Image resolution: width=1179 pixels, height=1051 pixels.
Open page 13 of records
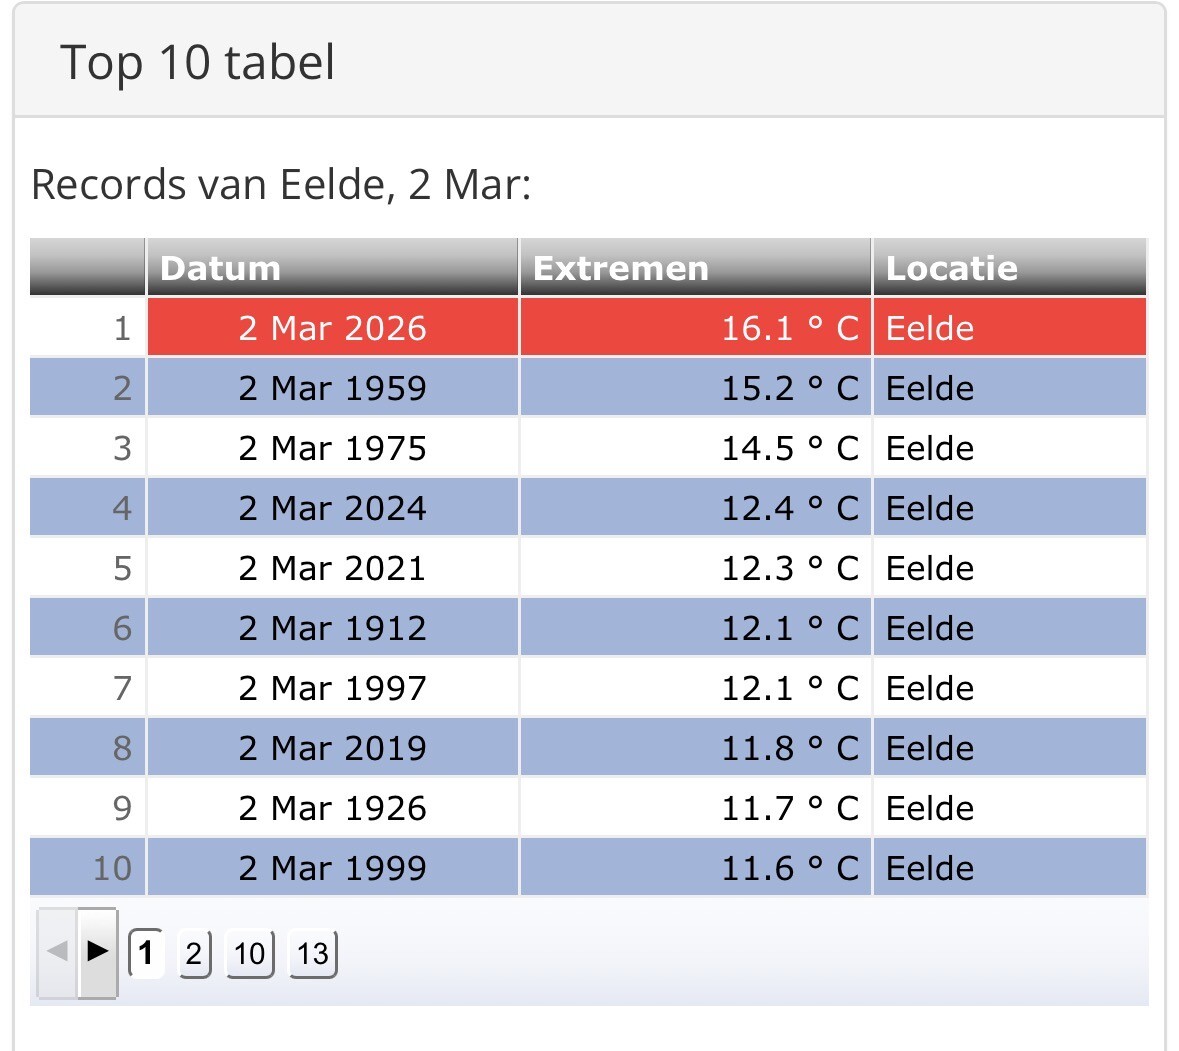click(312, 954)
